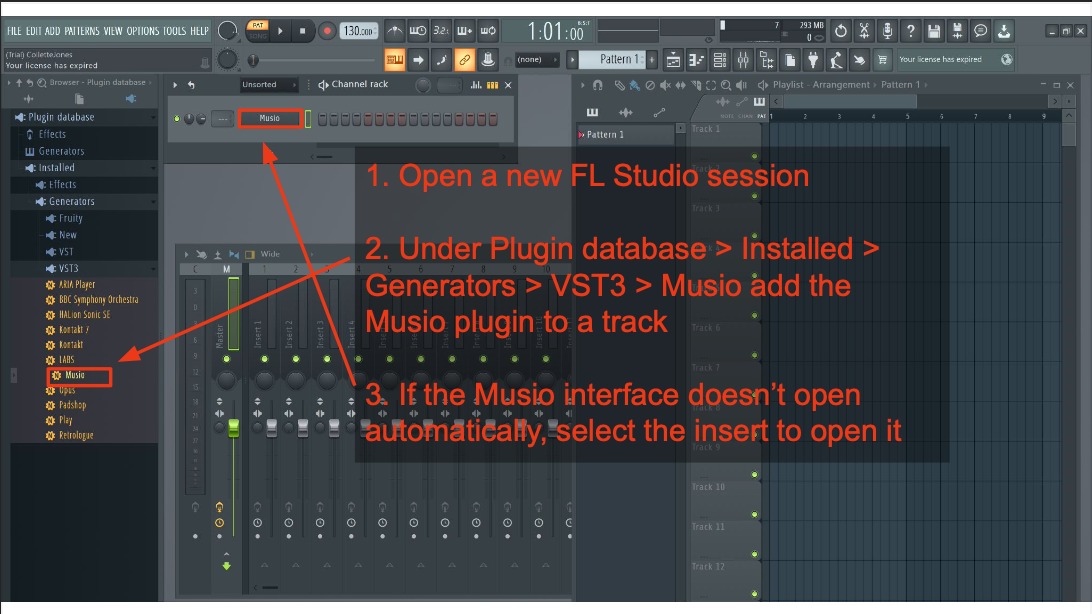Open the VIEW menu
This screenshot has height=614, width=1092.
tap(113, 31)
